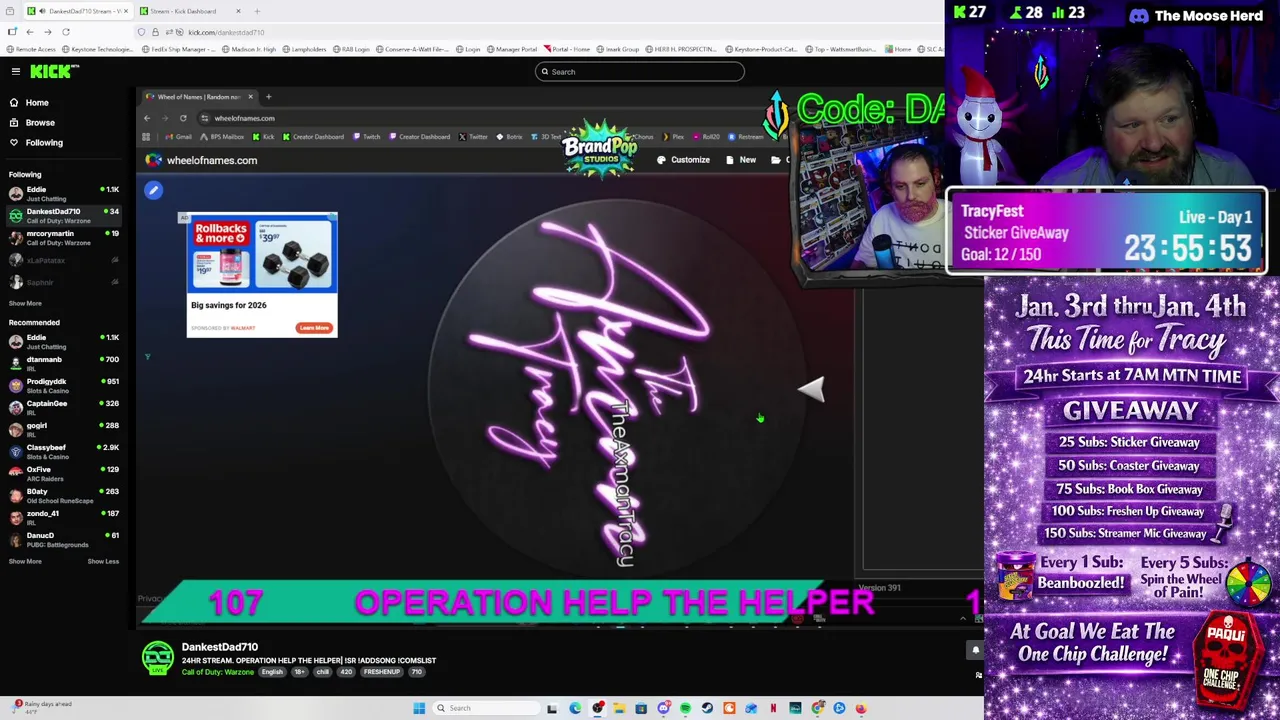Click the Kick logo
This screenshot has width=1280, height=720.
tap(53, 71)
